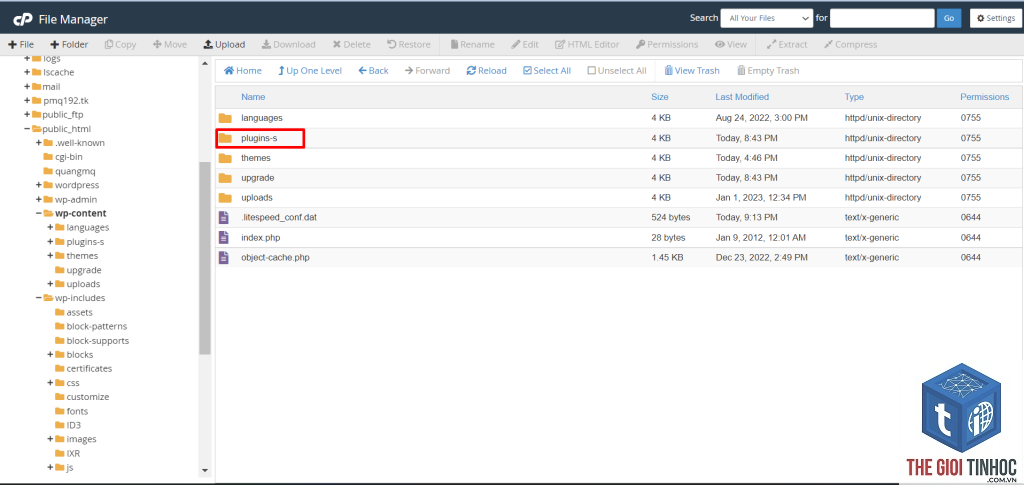Select the upgrade folder icon in file list
This screenshot has width=1024, height=485.
pos(225,178)
